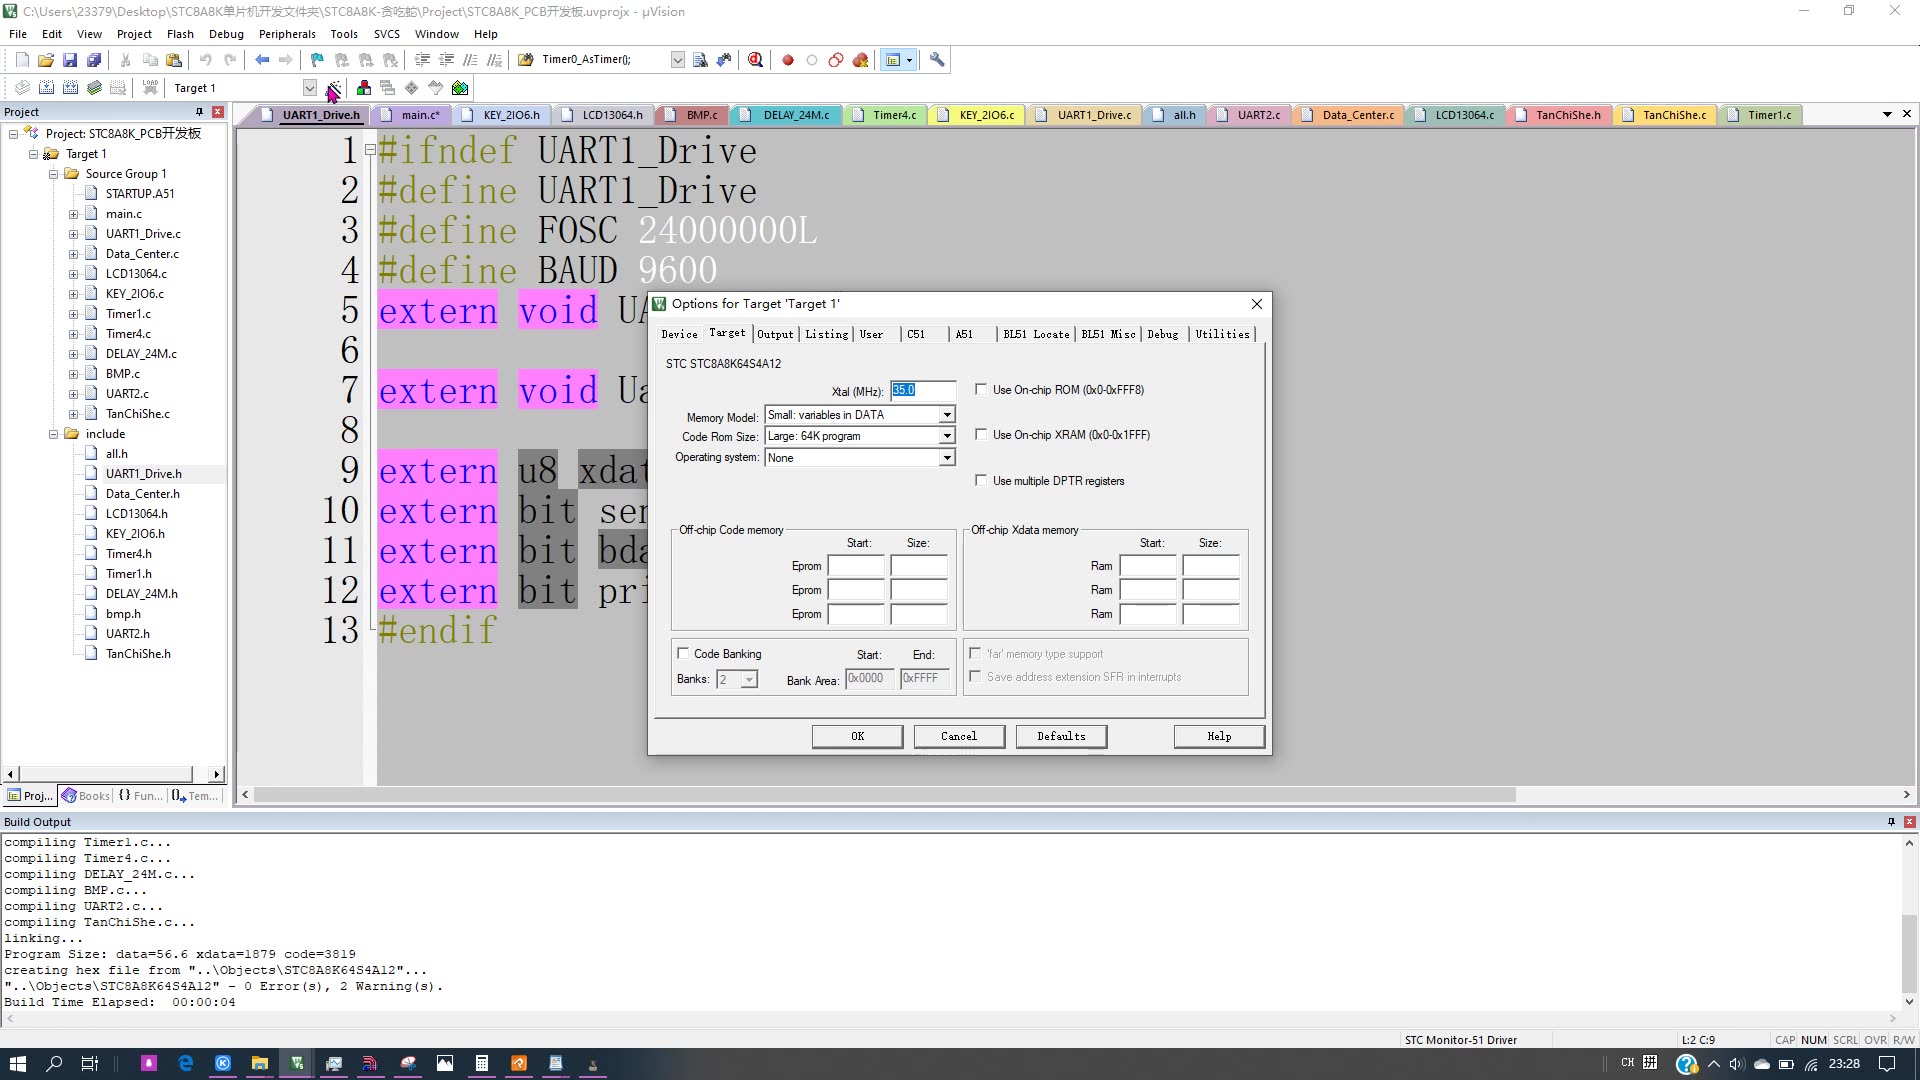The image size is (1920, 1080).
Task: Open the Memory Model dropdown
Action: pos(946,415)
